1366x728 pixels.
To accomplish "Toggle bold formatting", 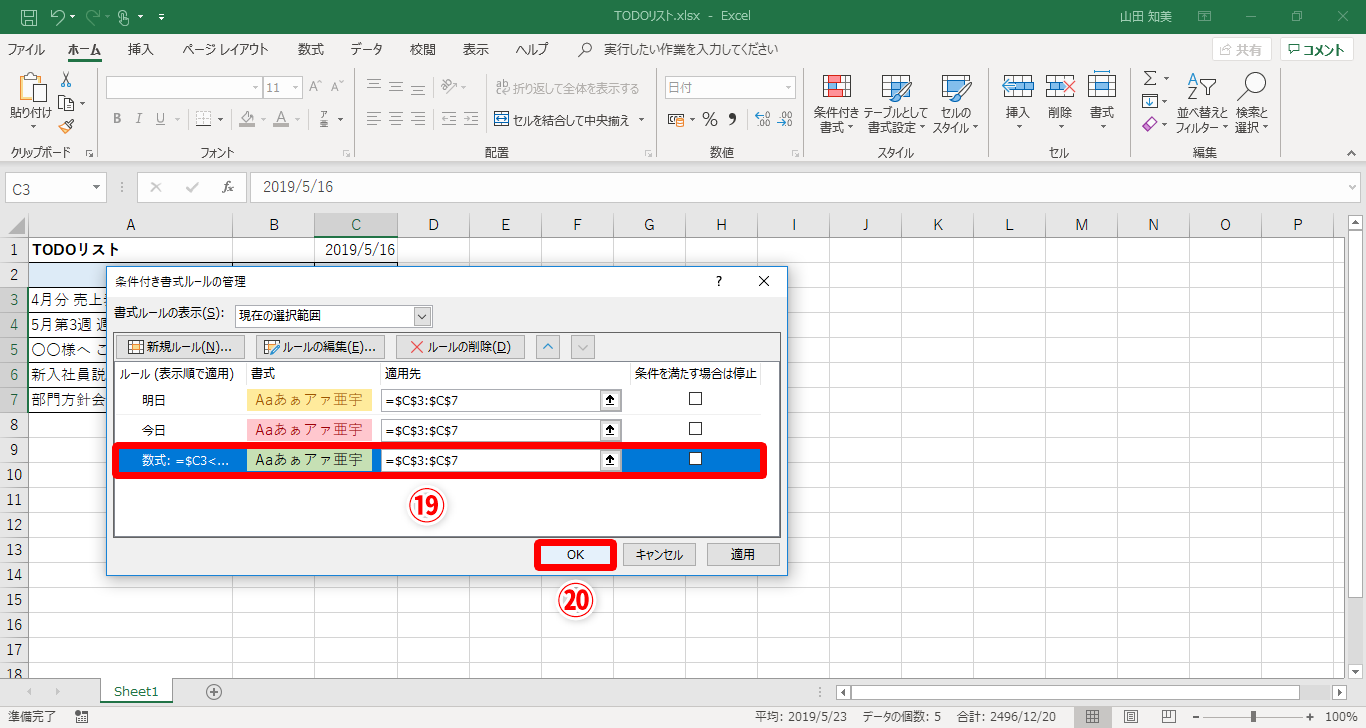I will pos(117,119).
